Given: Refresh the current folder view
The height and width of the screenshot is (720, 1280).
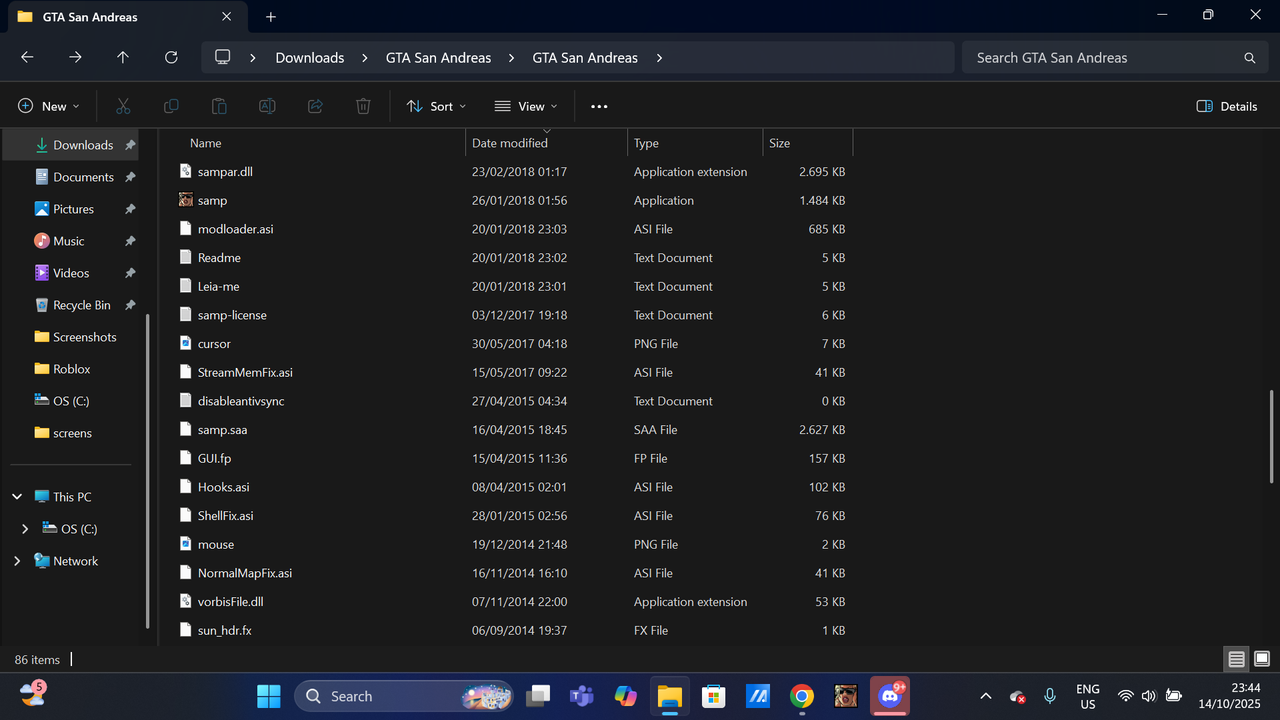Looking at the screenshot, I should click(171, 58).
